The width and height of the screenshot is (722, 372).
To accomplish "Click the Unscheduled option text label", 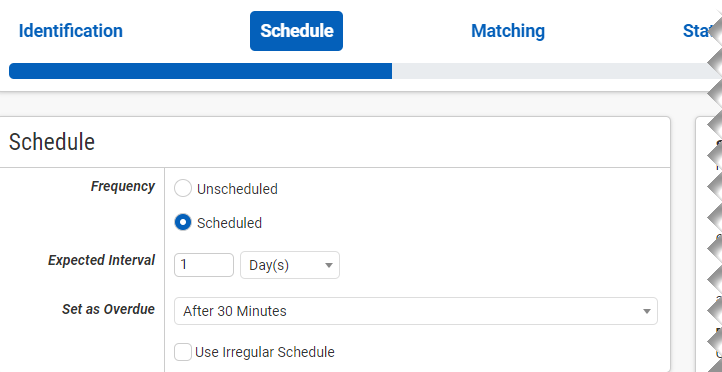I will click(x=237, y=189).
